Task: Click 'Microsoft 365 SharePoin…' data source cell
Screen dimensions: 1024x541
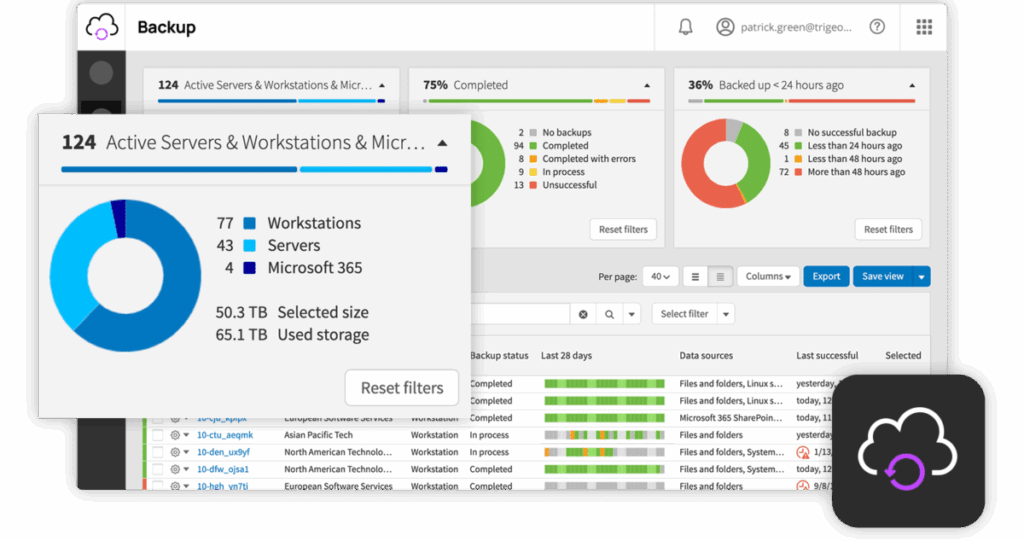Action: click(x=731, y=418)
